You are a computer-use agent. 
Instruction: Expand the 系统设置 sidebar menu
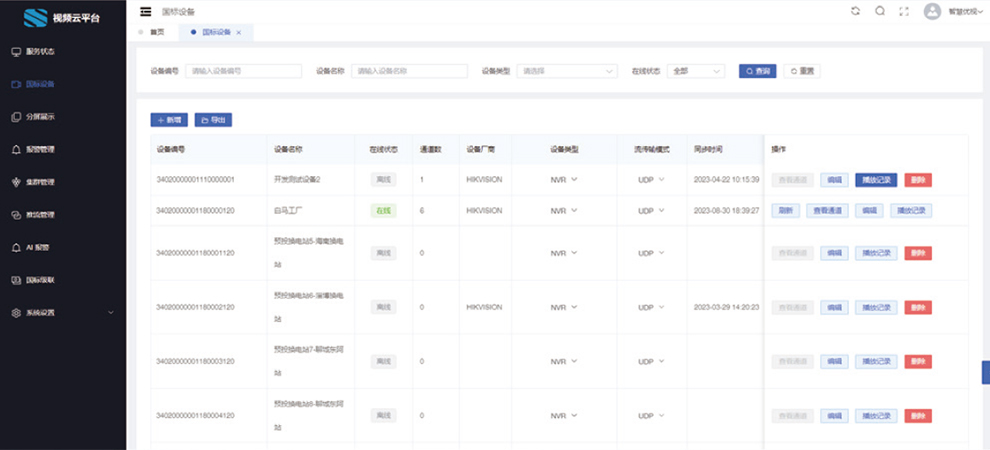[x=60, y=313]
